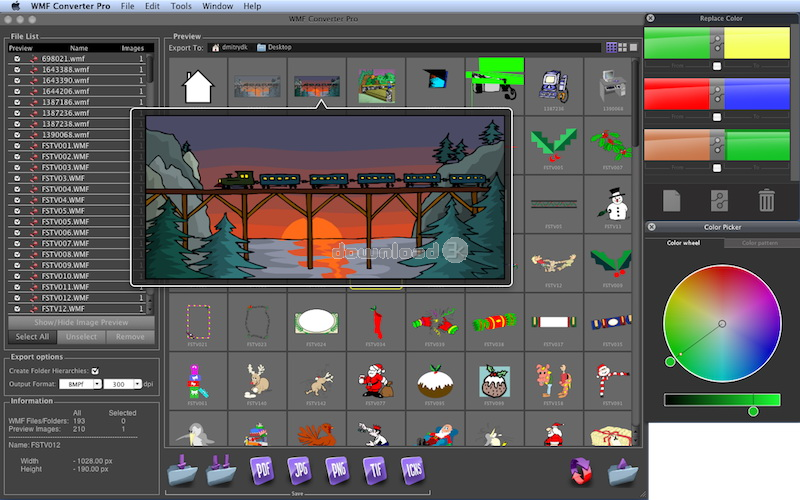Enable the green-to-yellow color replacement checkbox

point(717,66)
